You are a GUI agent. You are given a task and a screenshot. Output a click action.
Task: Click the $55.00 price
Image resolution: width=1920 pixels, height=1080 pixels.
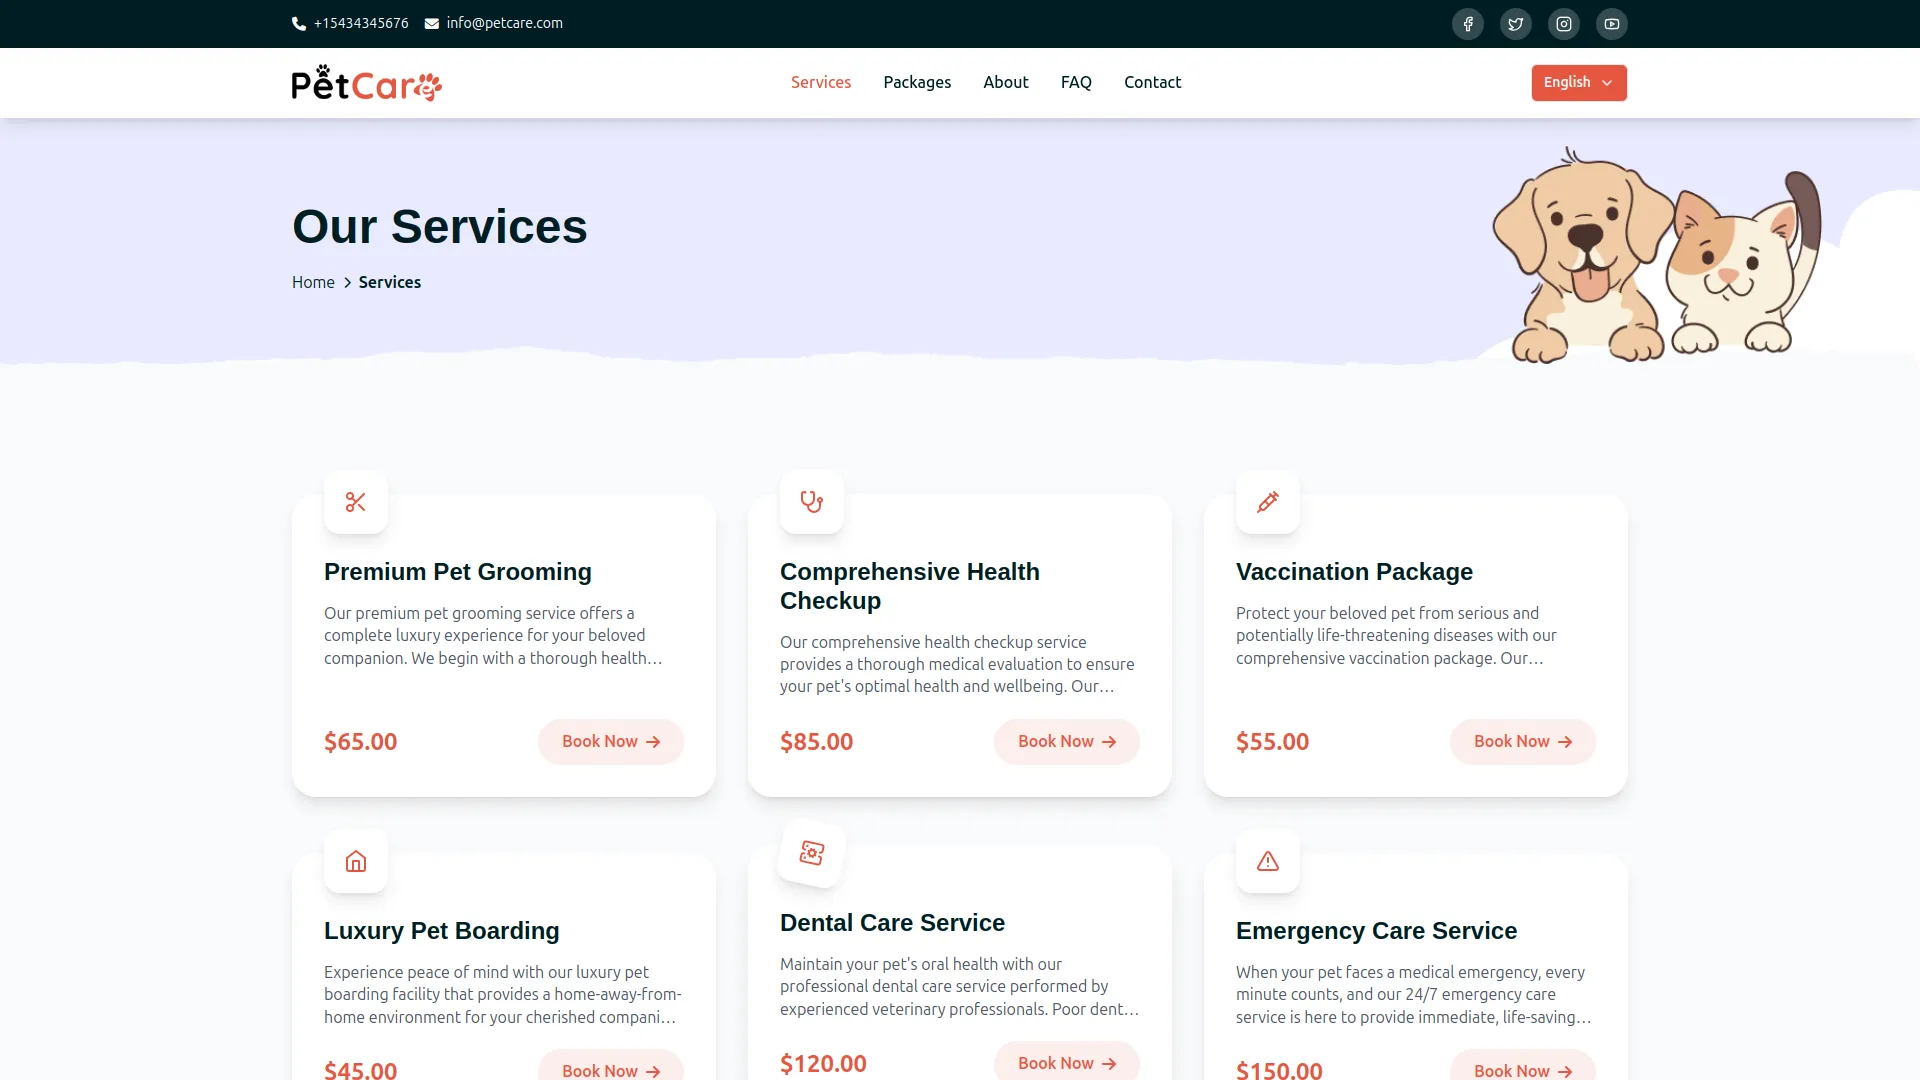1273,742
